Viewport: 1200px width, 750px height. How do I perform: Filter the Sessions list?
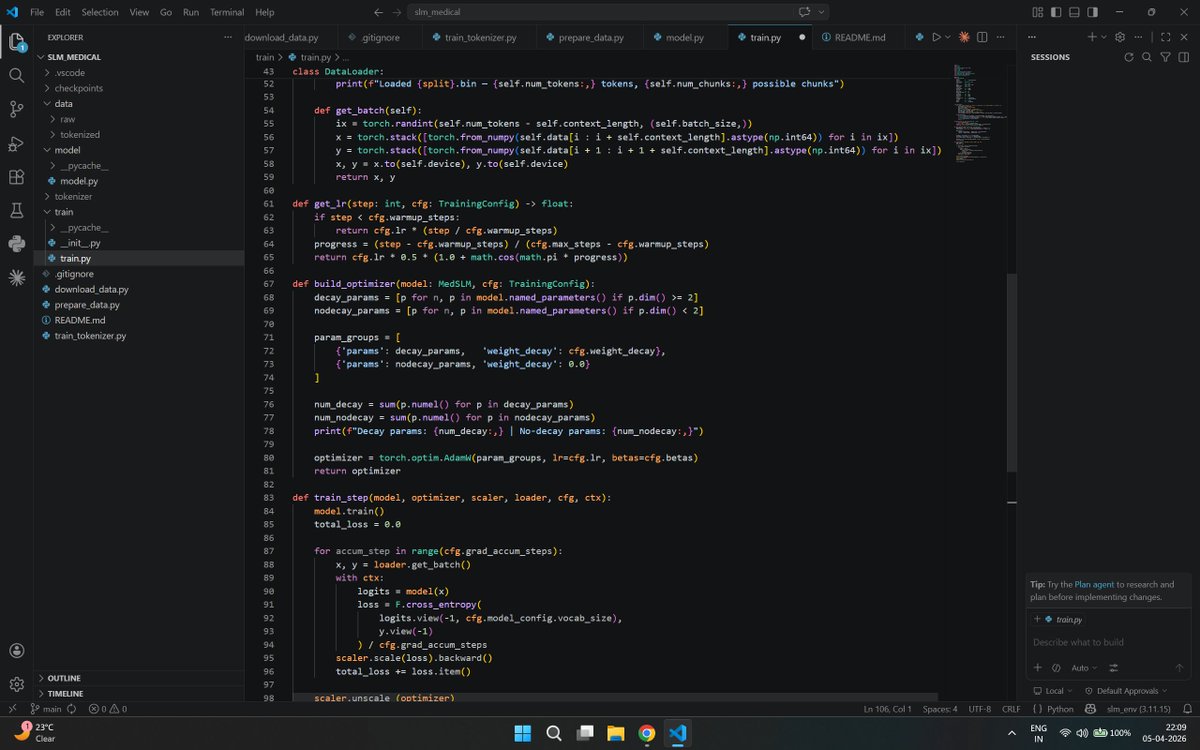[x=1165, y=57]
